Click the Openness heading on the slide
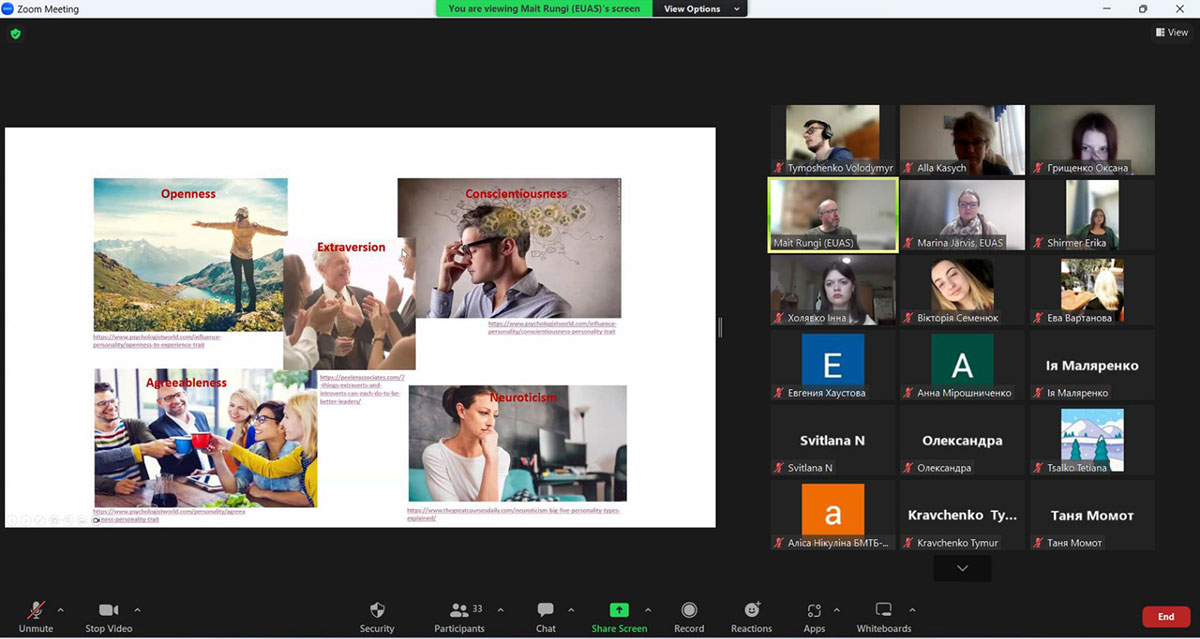The width and height of the screenshot is (1200, 639). pyautogui.click(x=188, y=194)
